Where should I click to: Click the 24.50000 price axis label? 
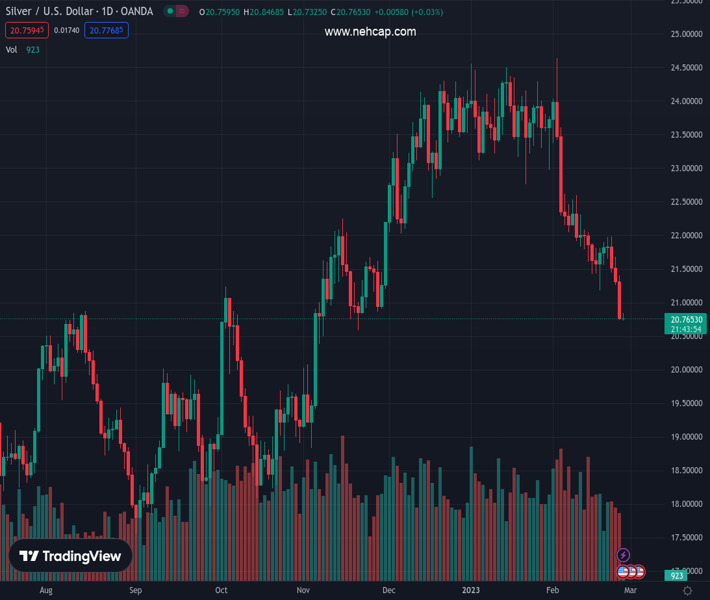686,67
